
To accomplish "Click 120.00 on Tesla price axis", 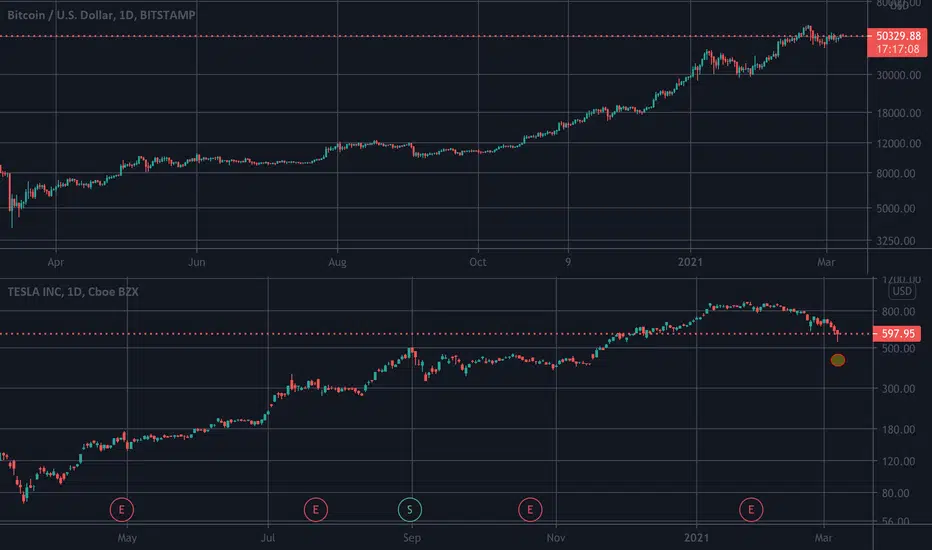I will pos(898,461).
